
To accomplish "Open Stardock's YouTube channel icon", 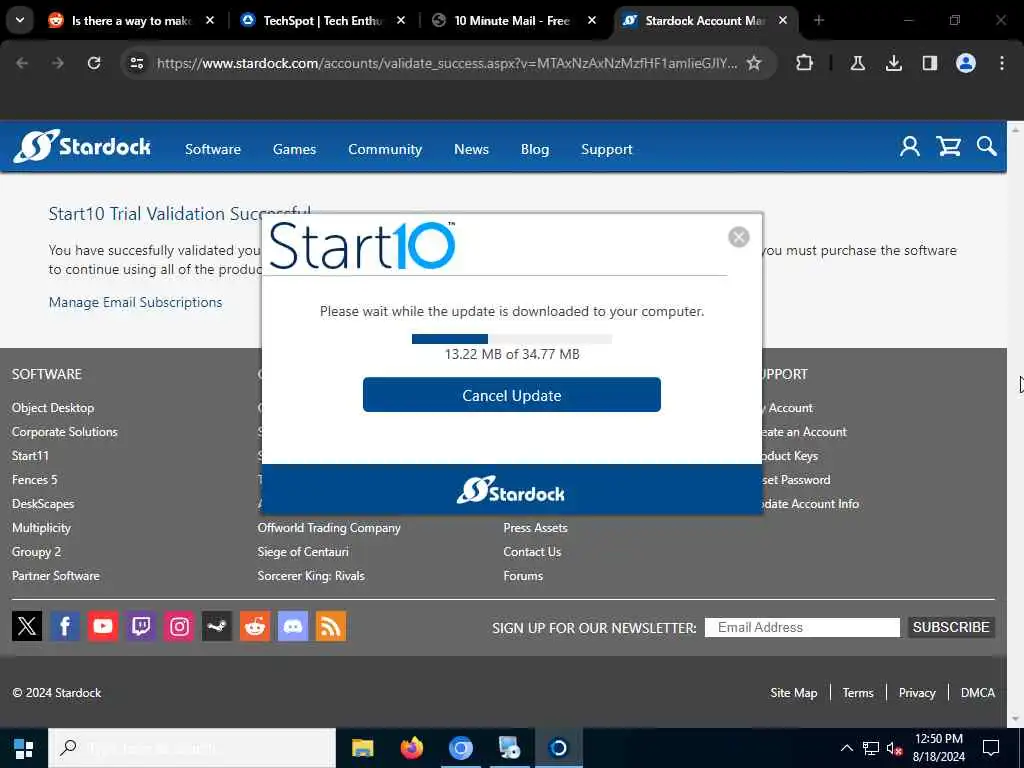I will 103,626.
